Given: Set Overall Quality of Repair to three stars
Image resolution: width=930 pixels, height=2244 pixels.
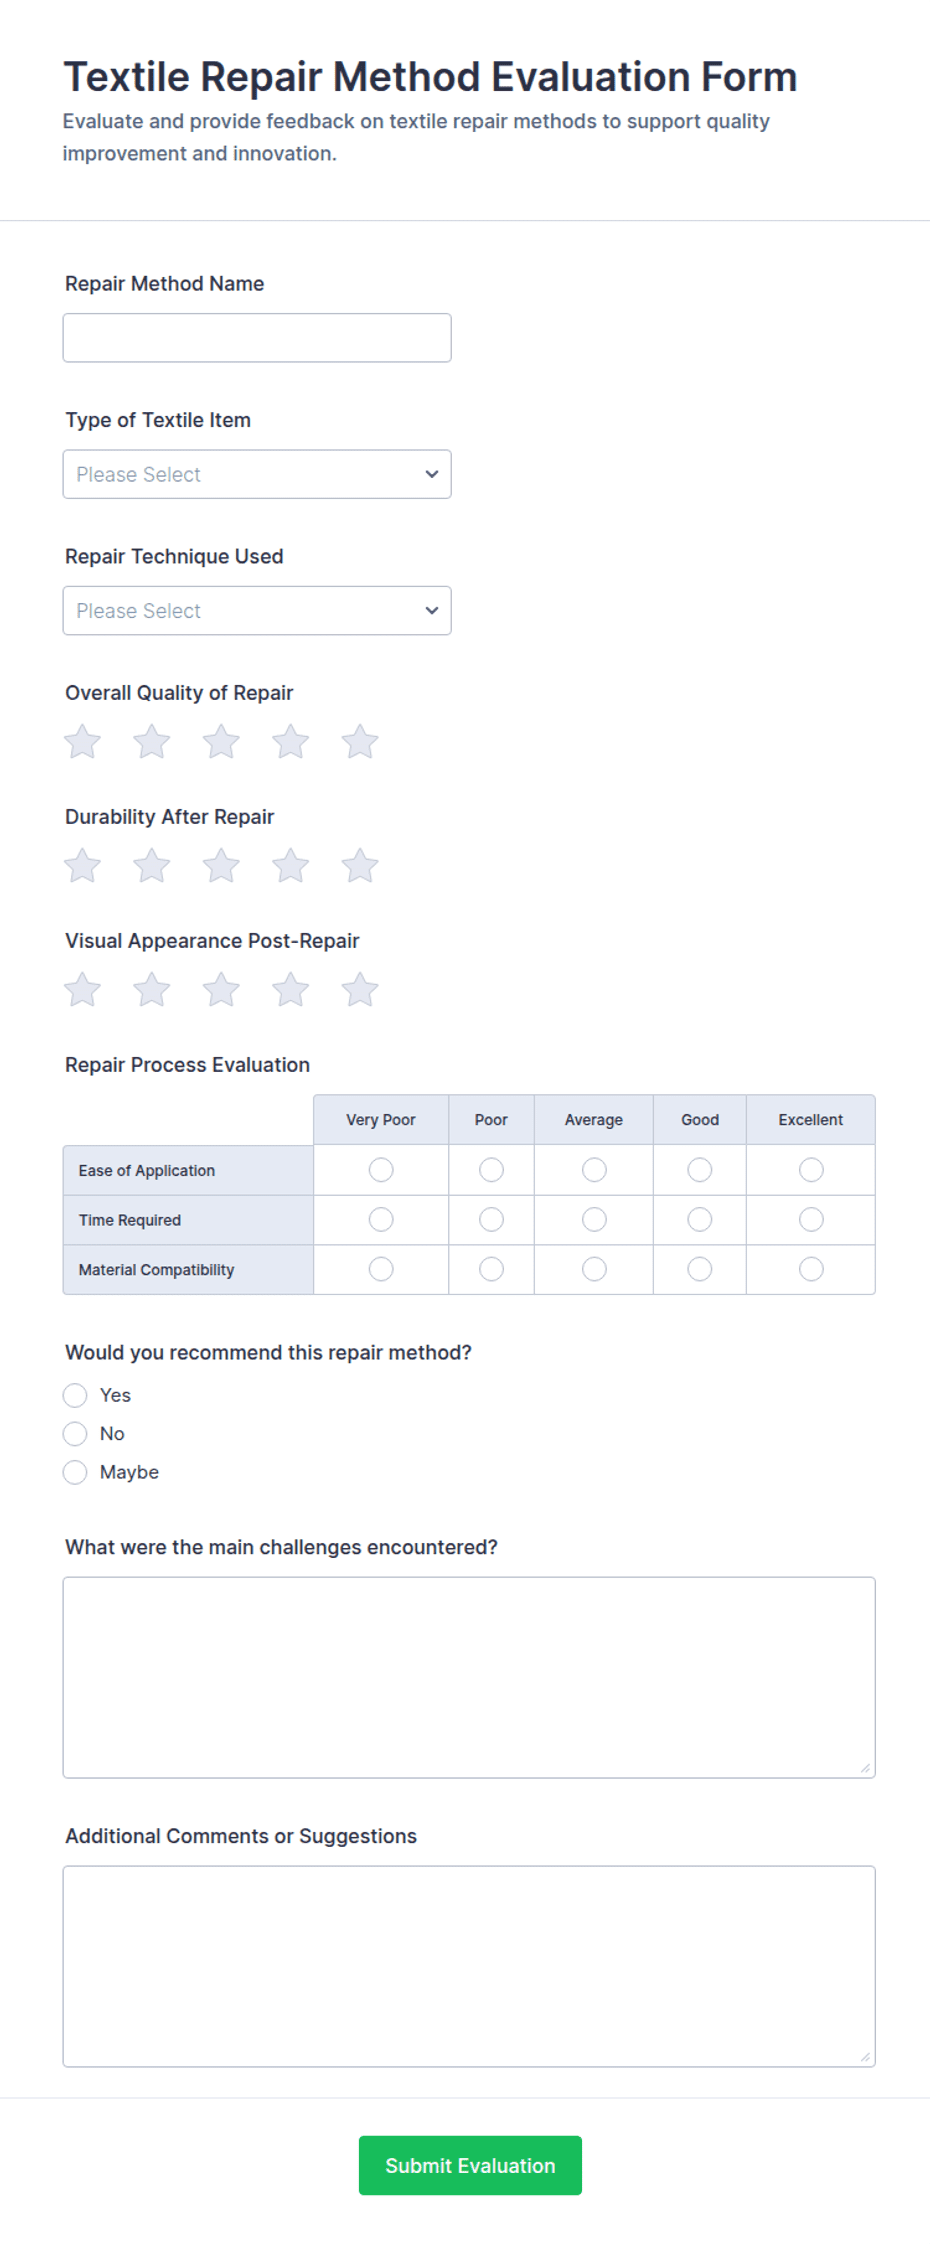Looking at the screenshot, I should click(x=221, y=742).
